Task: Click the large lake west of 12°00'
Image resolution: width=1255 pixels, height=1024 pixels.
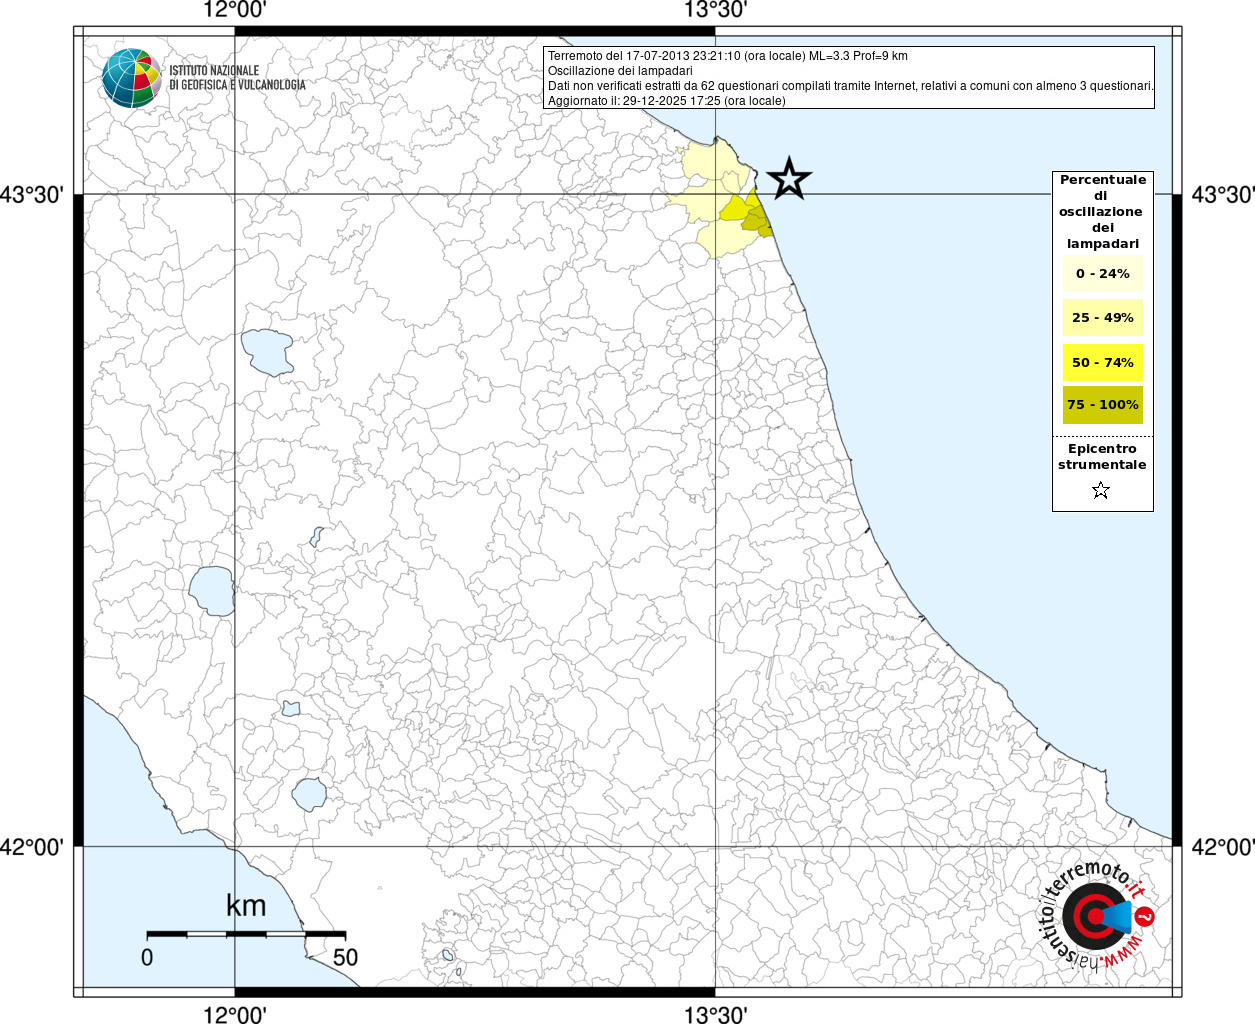Action: pos(212,590)
